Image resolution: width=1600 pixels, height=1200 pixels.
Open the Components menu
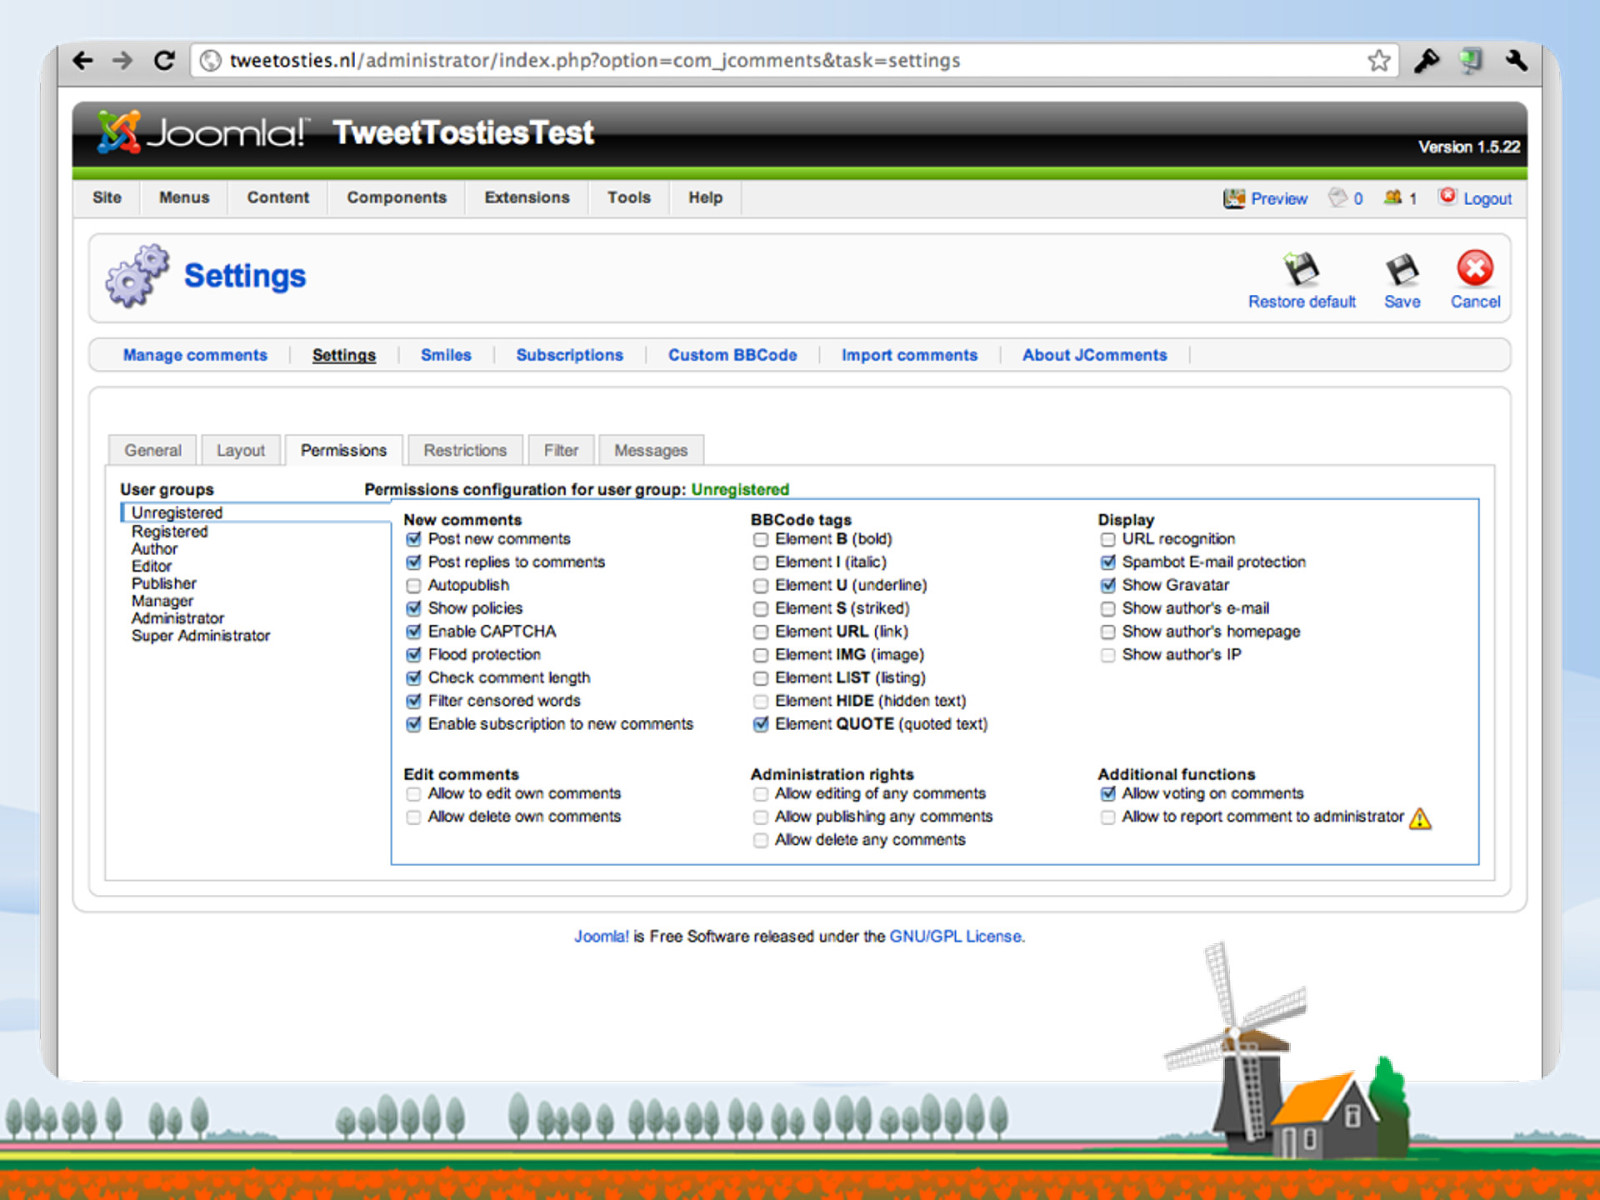point(397,197)
